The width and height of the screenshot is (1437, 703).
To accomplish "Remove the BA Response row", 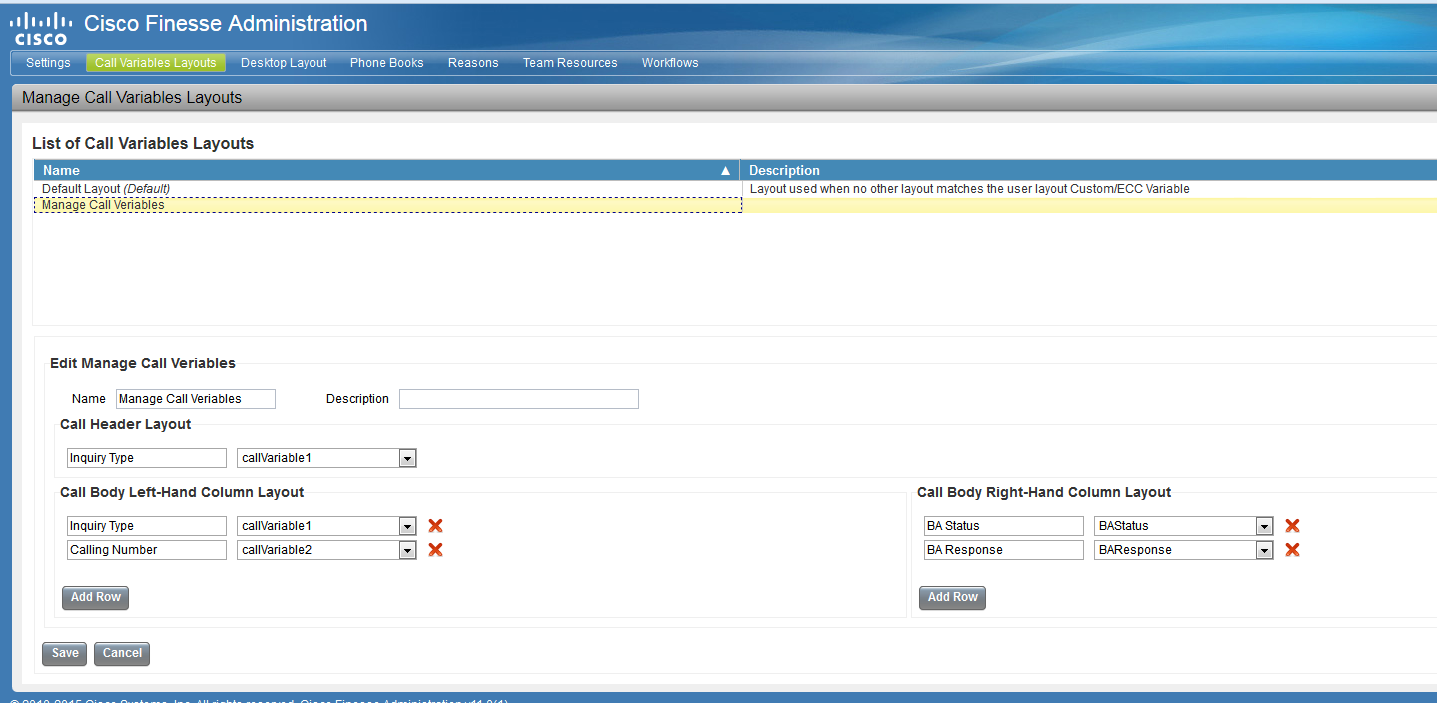I will point(1292,550).
